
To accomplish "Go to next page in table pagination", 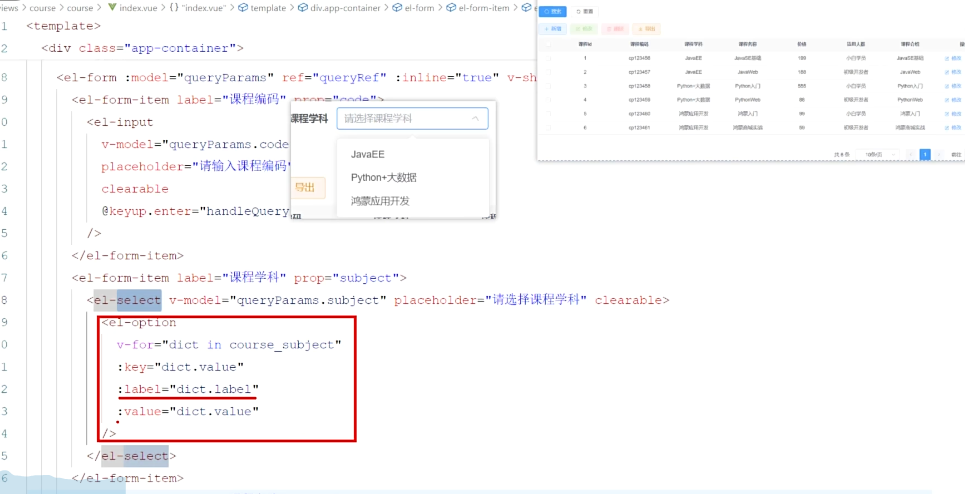I will [939, 154].
